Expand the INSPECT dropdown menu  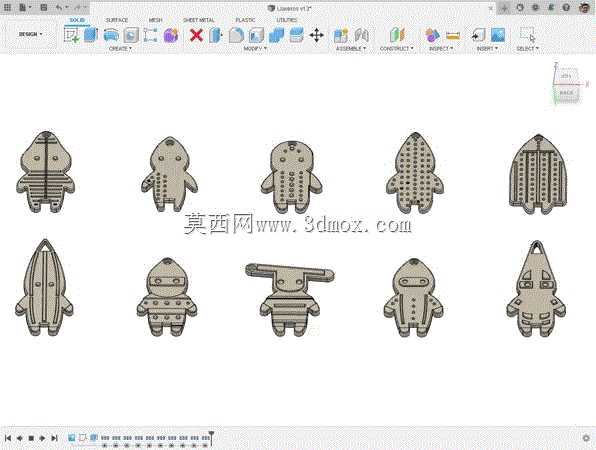coord(441,49)
